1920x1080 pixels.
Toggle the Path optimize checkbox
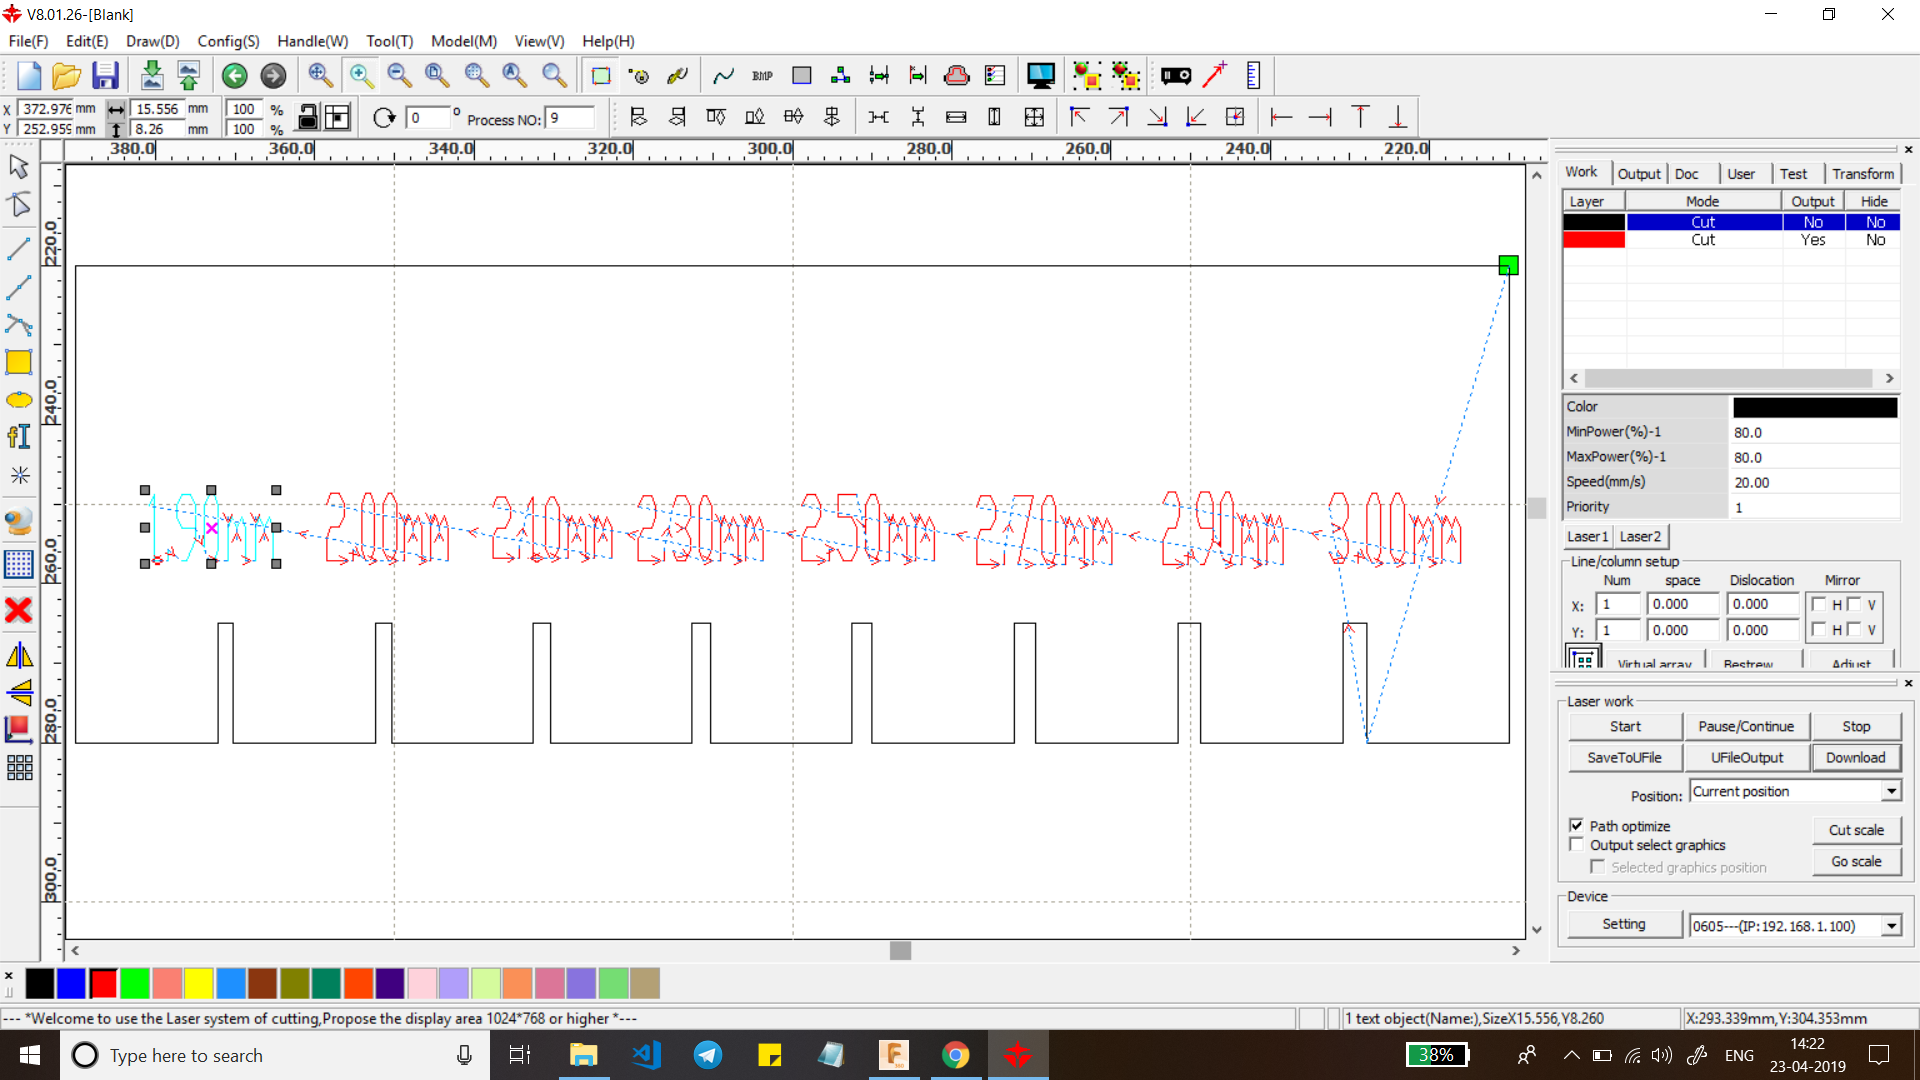[1577, 825]
